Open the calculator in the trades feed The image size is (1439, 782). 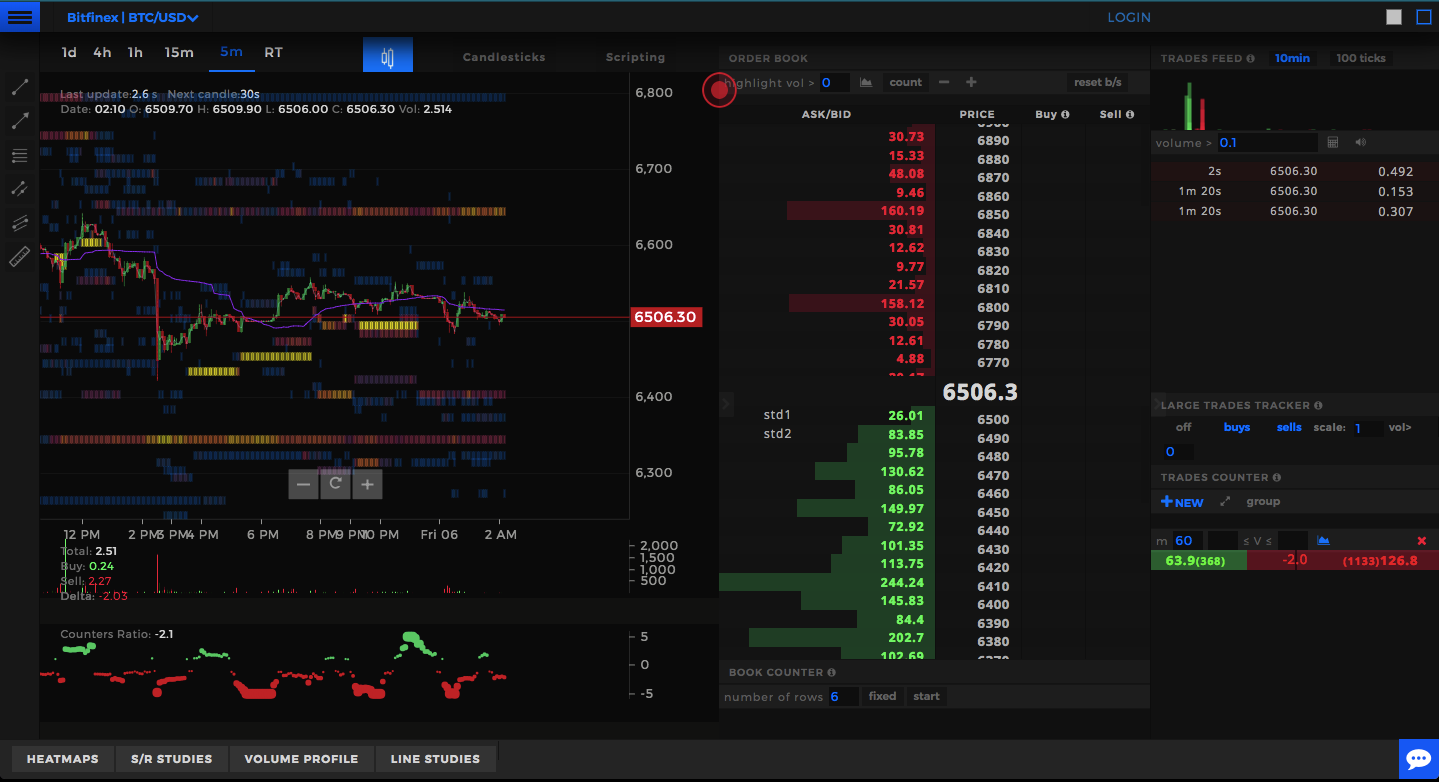1333,142
